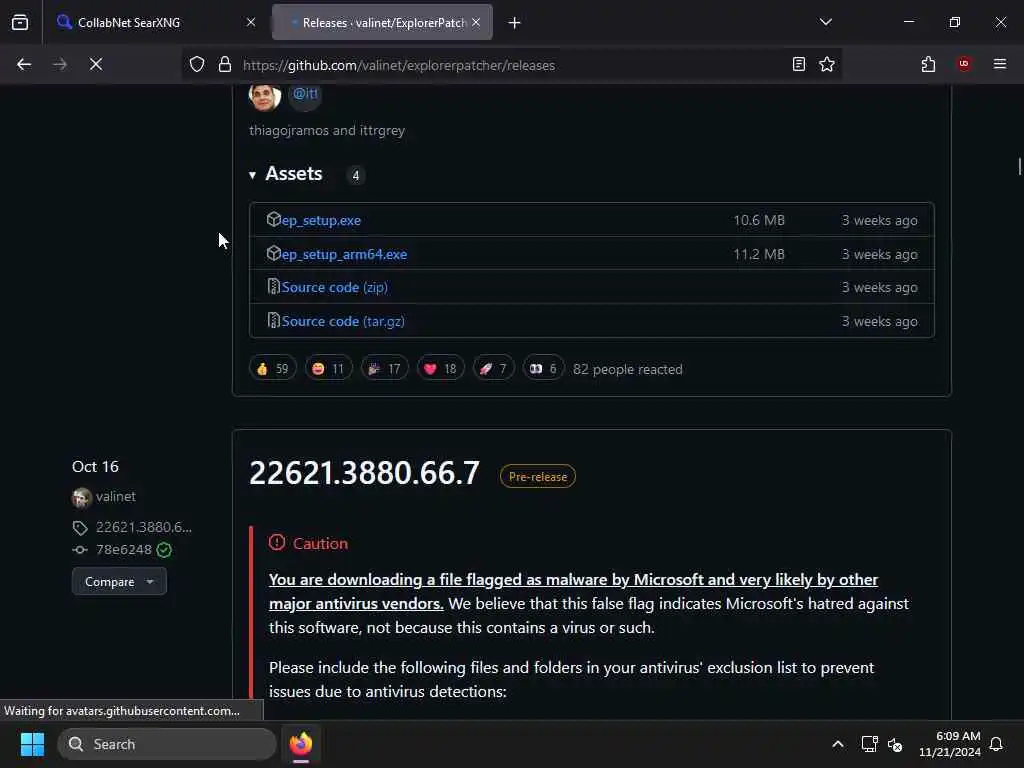Click package icon beside ep_setup.exe

pos(274,219)
